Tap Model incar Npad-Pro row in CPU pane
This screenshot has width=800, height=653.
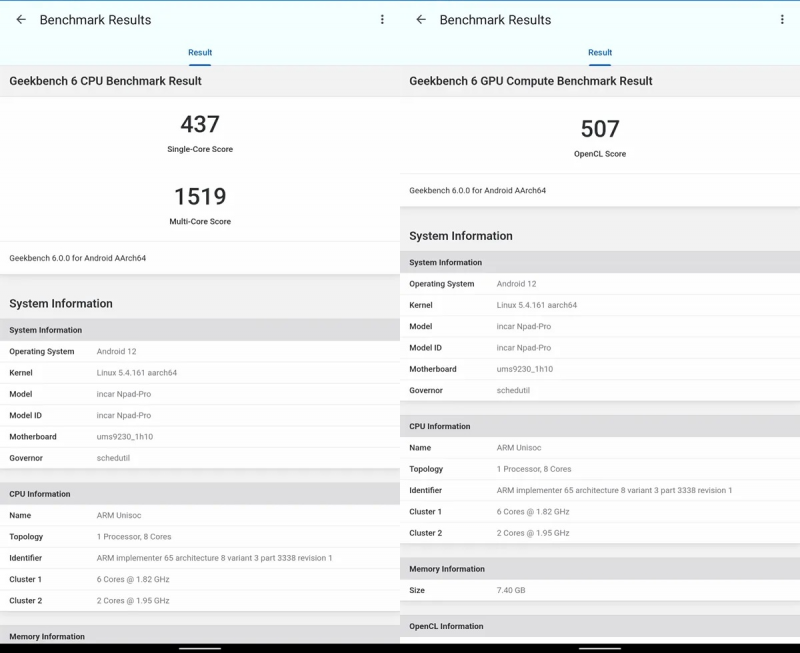(x=200, y=394)
